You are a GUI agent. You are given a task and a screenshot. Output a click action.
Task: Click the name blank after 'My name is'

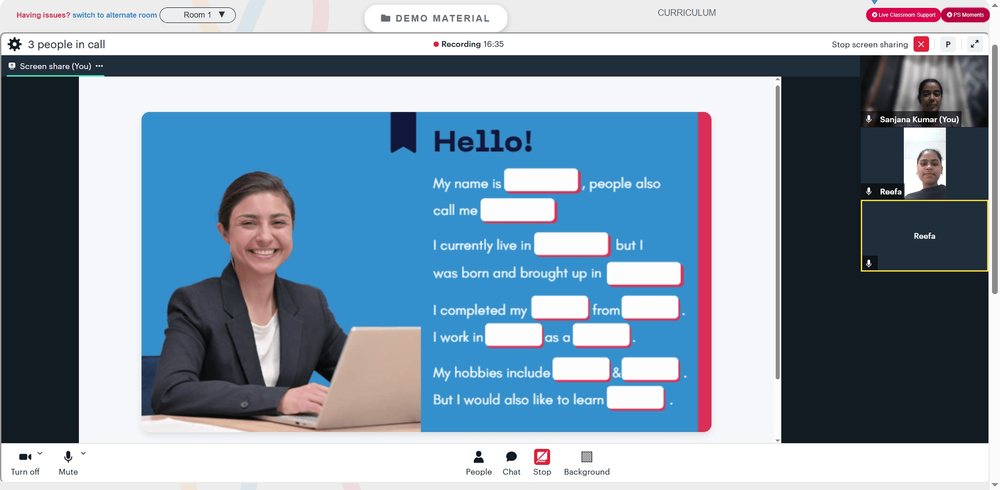point(541,181)
